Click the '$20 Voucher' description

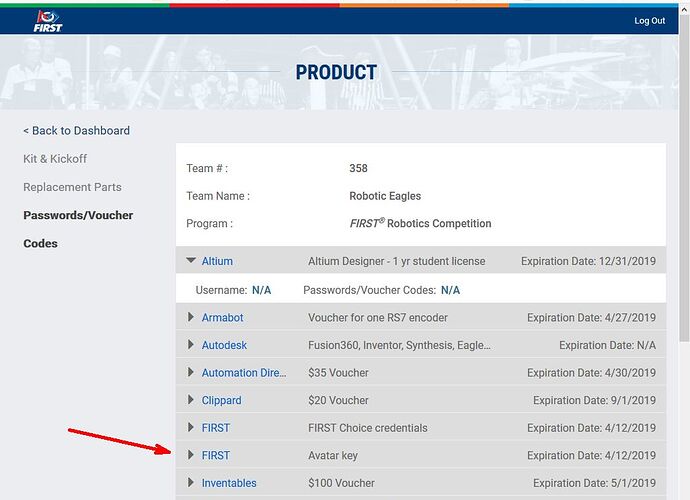(338, 401)
